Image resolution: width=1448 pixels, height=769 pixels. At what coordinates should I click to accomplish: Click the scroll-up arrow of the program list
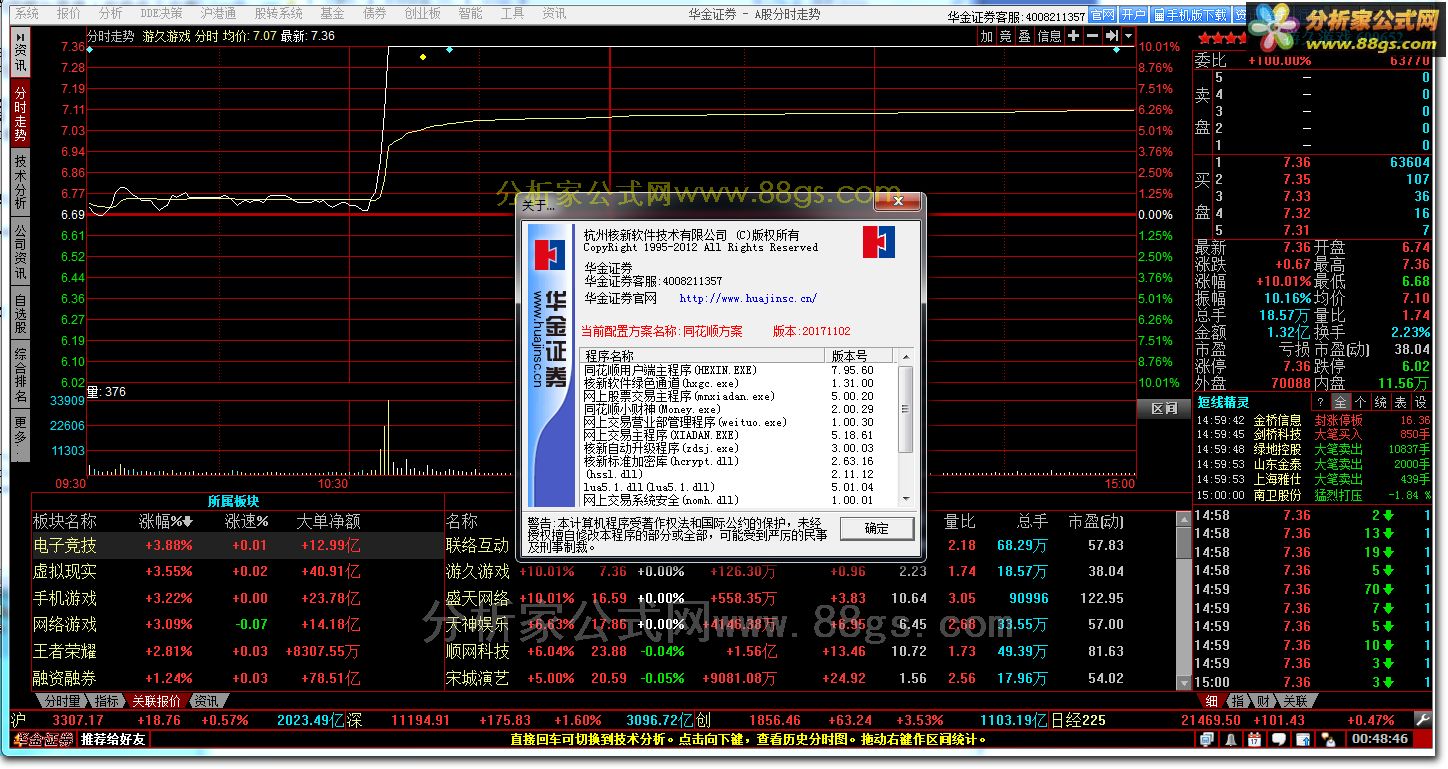[906, 355]
